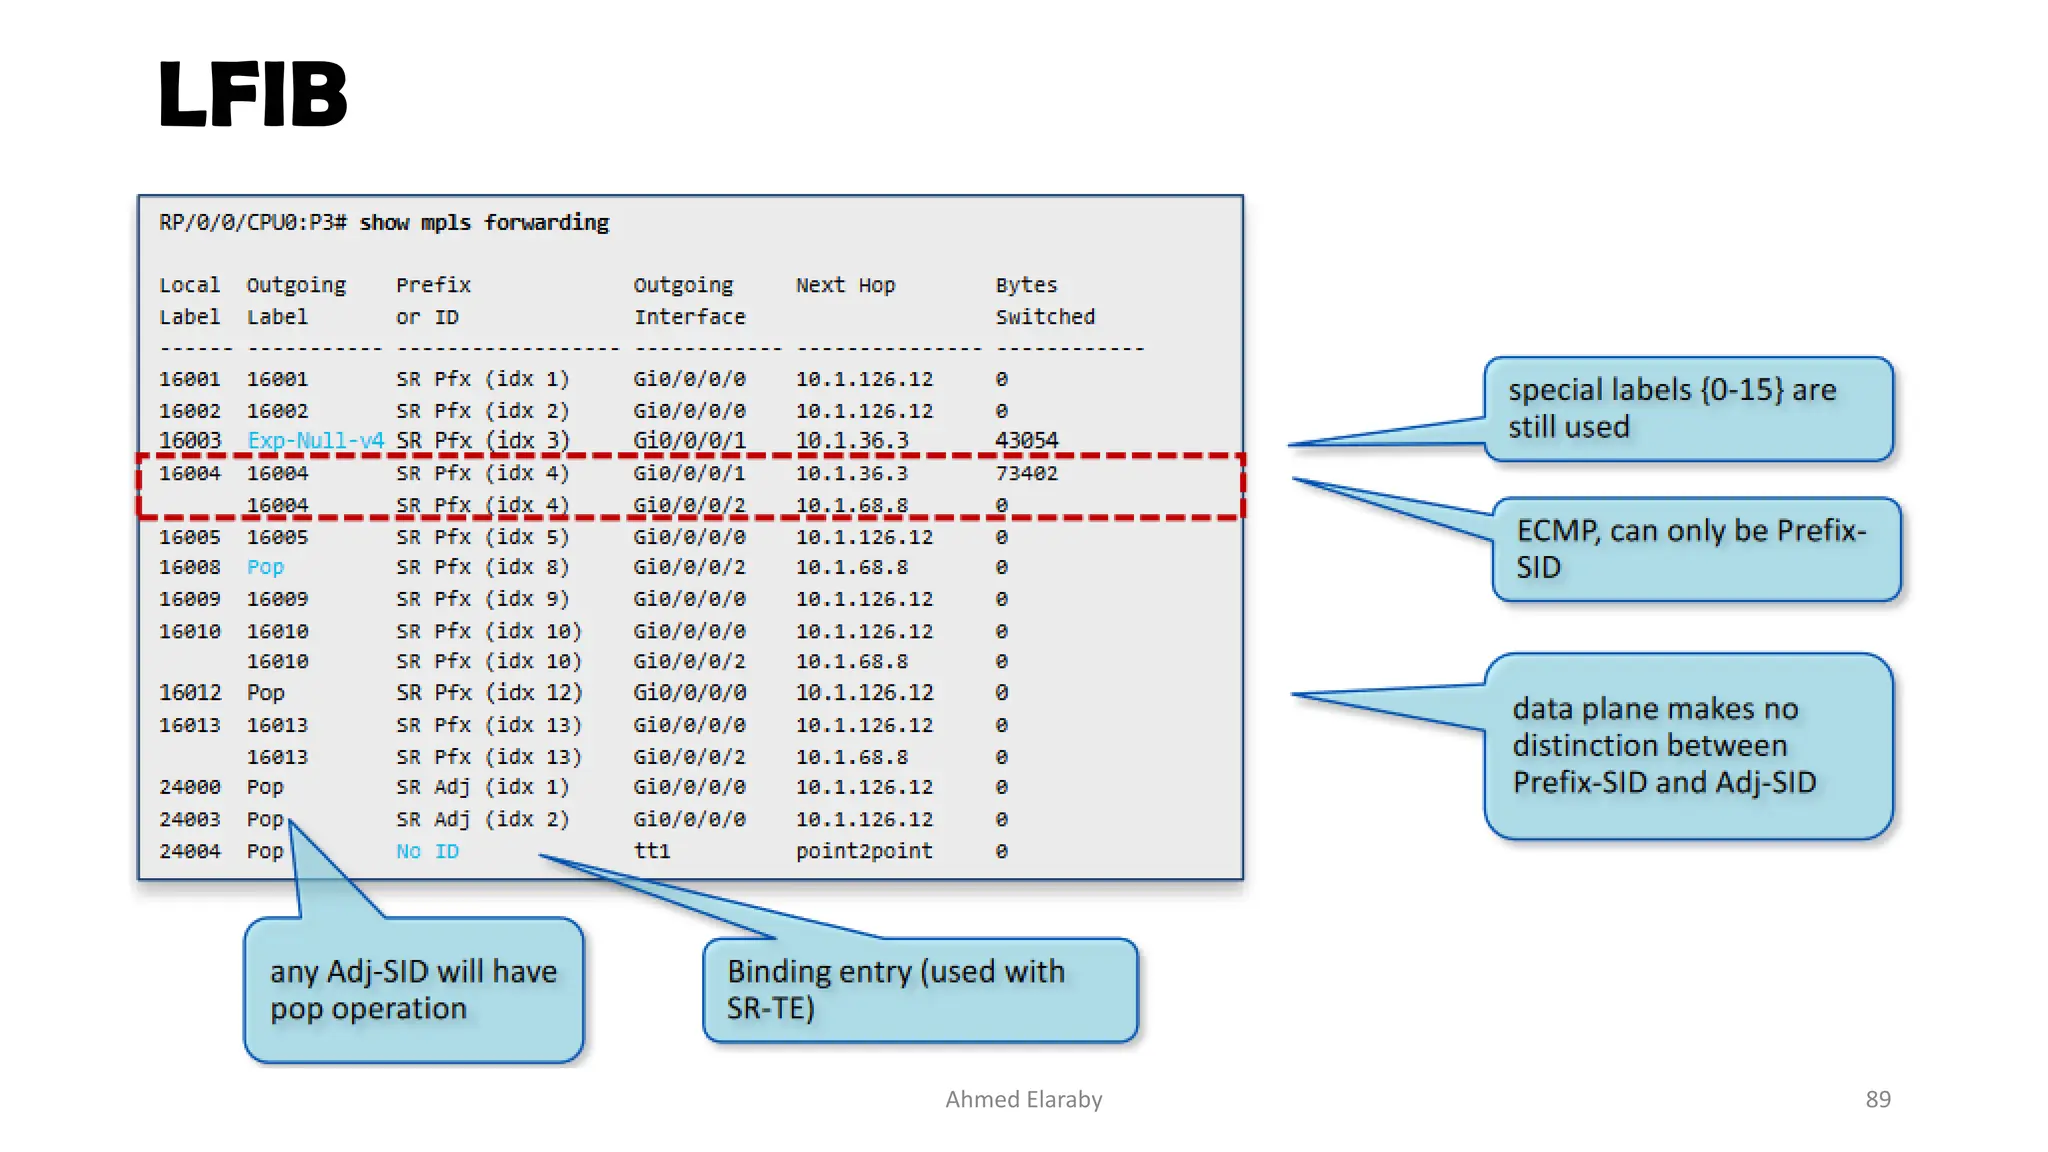
Task: Click the 73402 bytes switched value
Action: tap(1026, 473)
